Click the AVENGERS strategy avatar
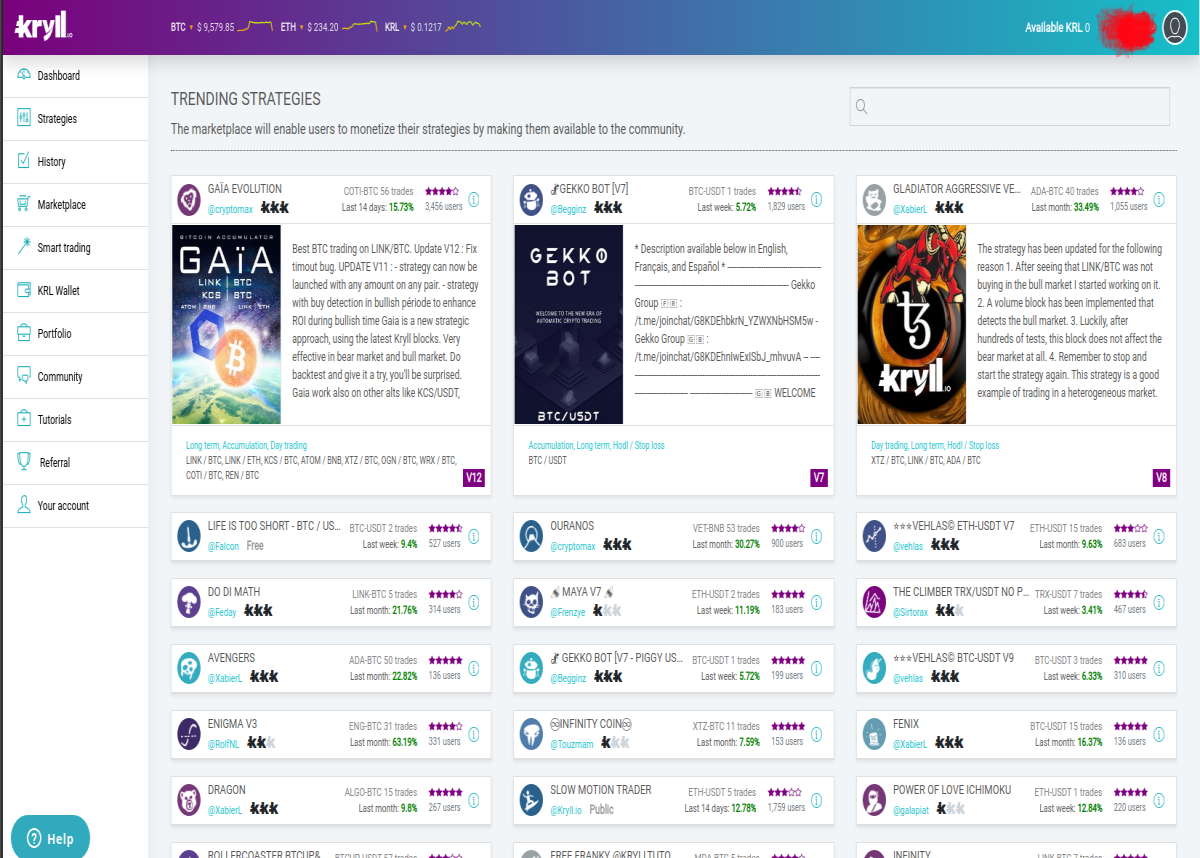 click(x=188, y=668)
